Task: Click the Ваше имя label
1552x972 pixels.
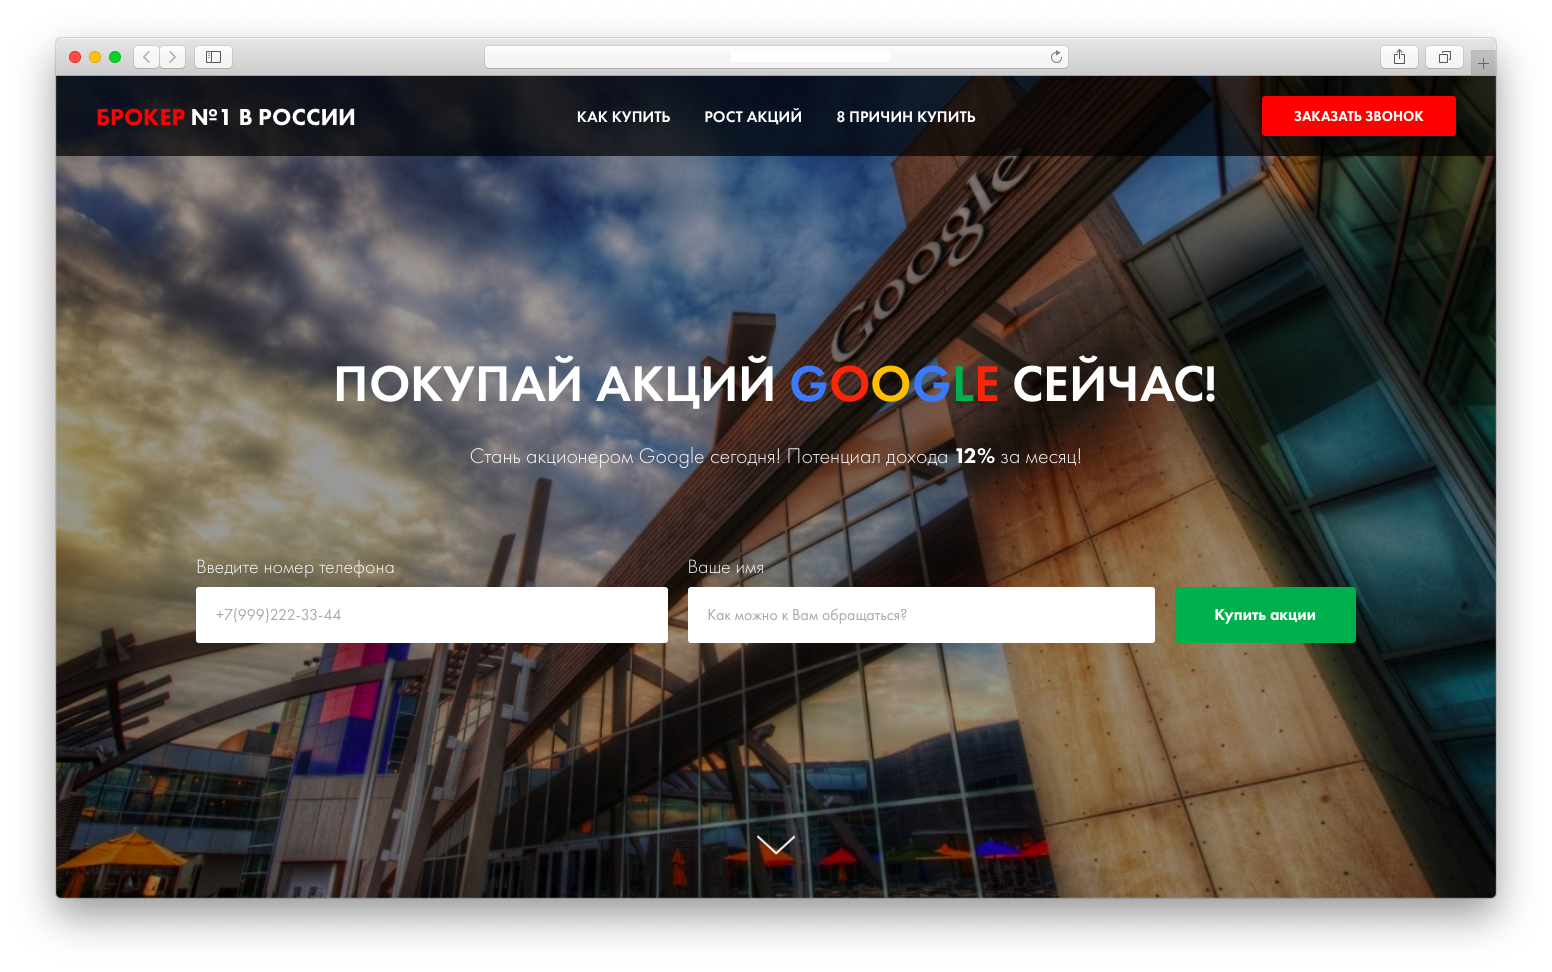Action: coord(726,567)
